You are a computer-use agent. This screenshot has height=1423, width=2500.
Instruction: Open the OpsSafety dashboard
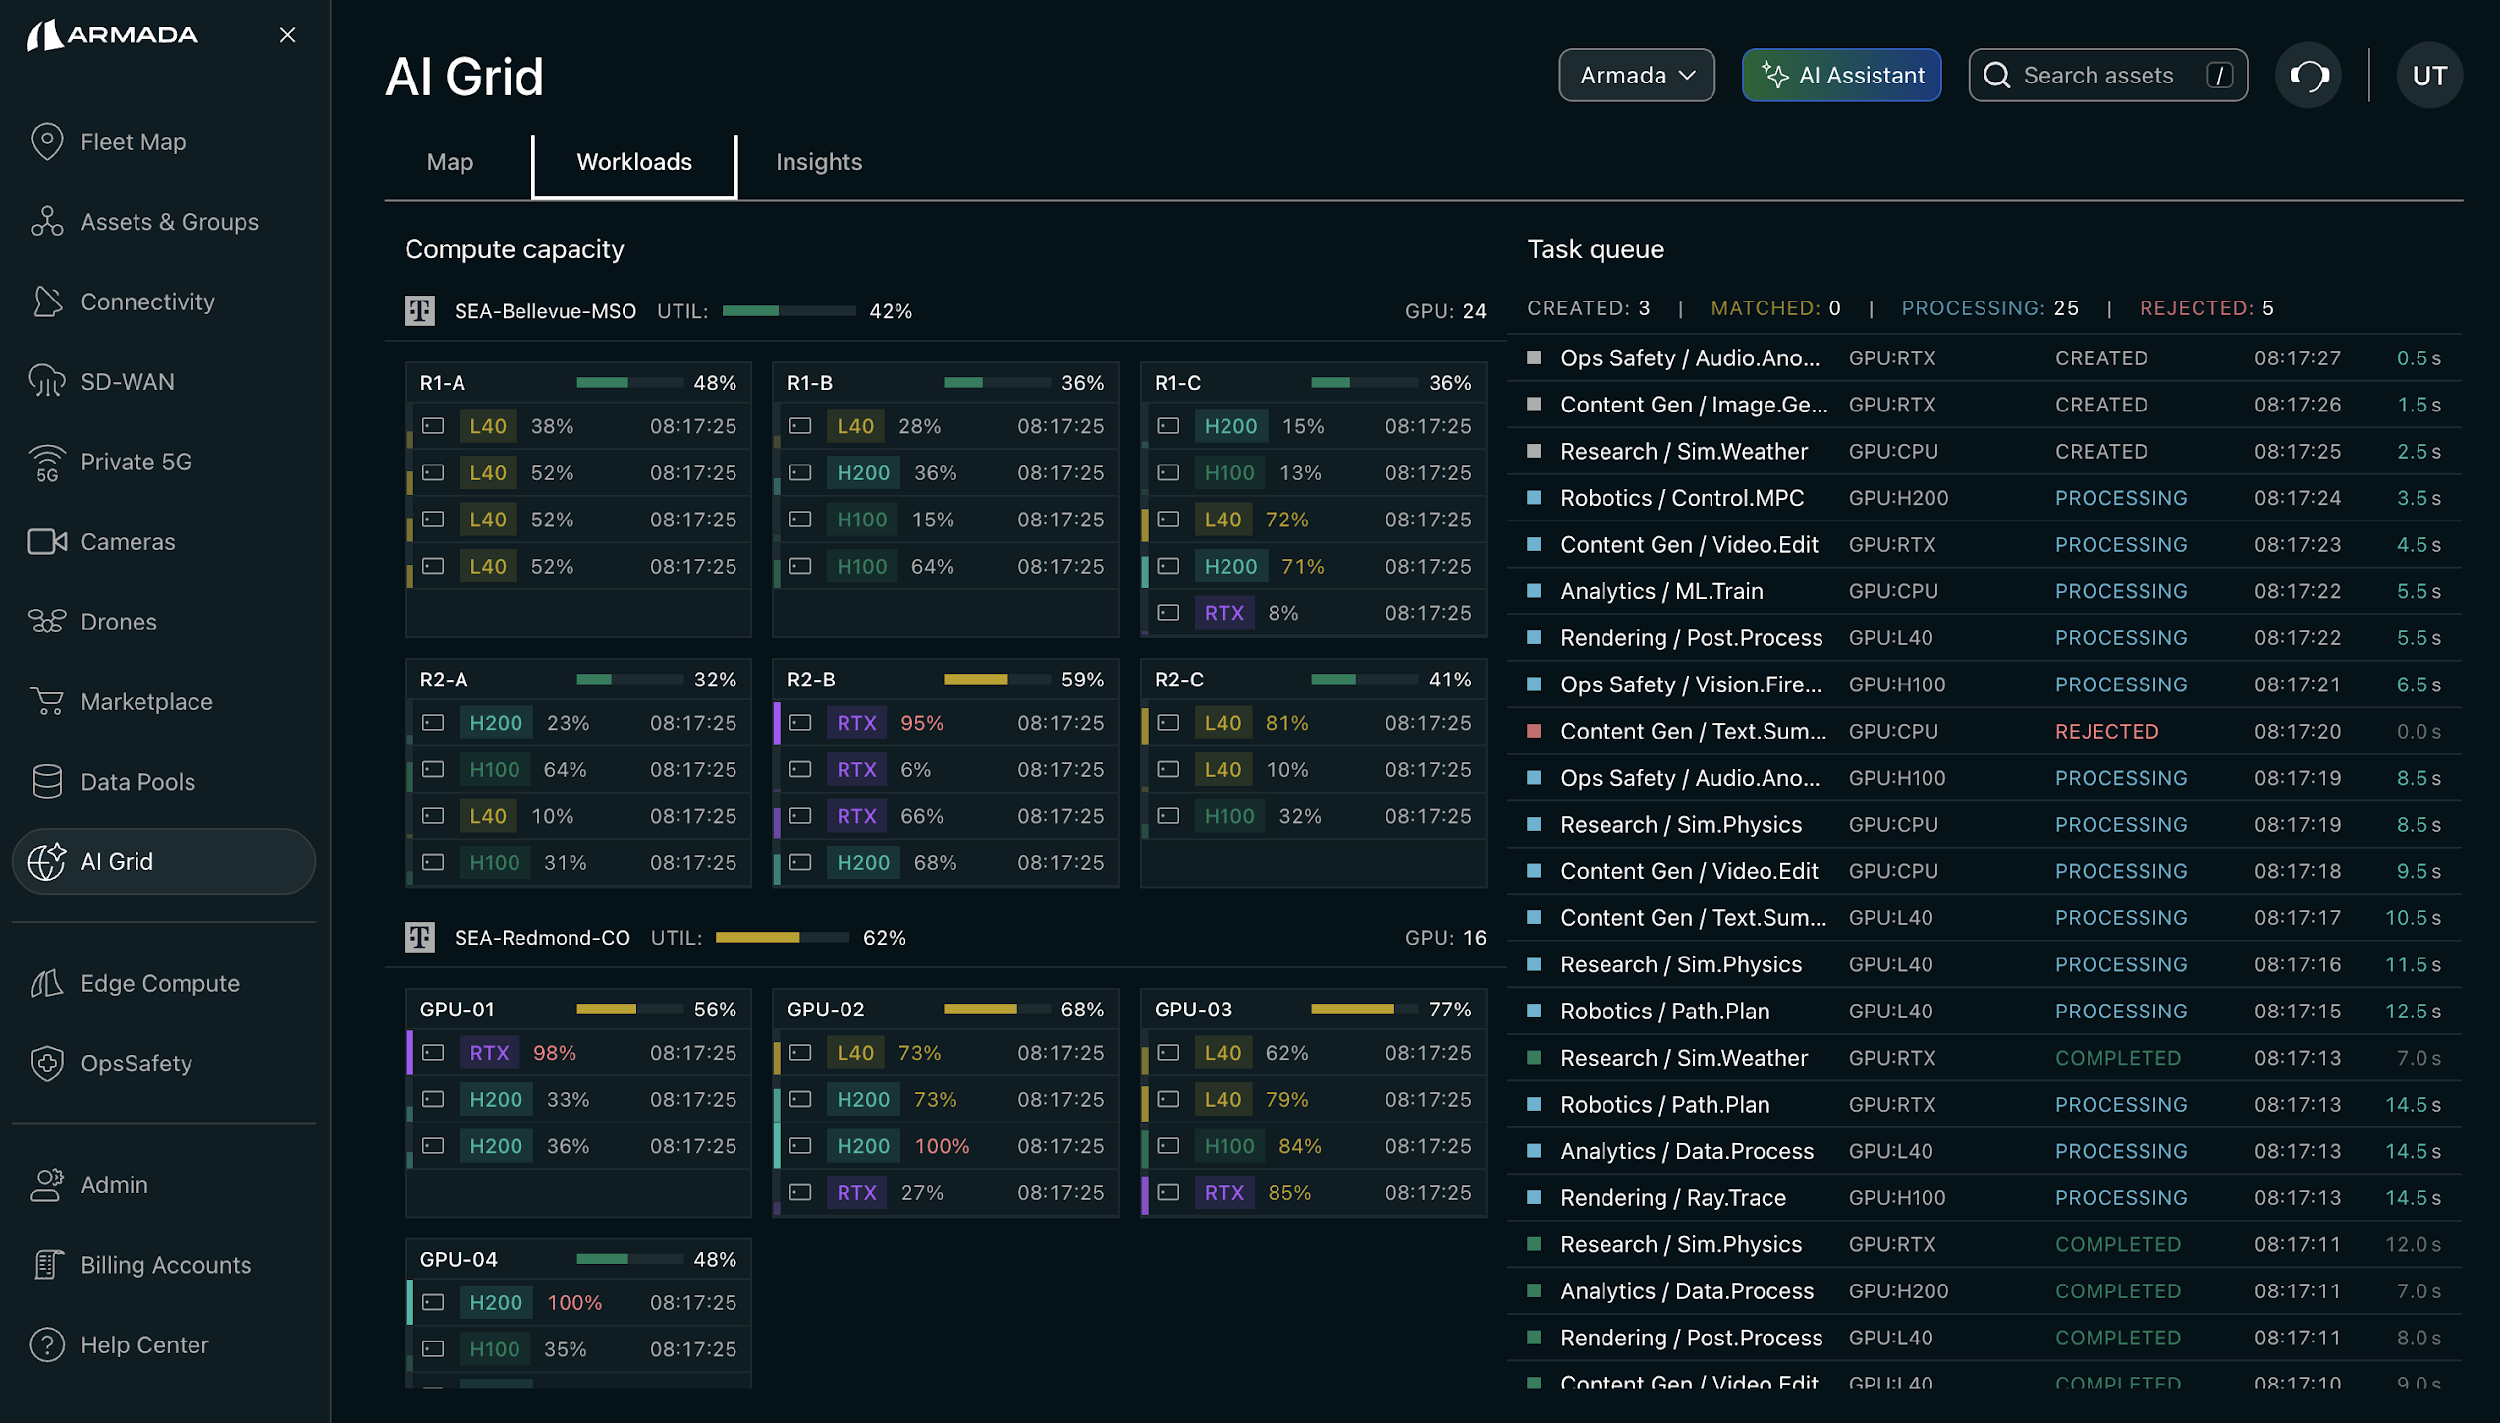coord(136,1063)
